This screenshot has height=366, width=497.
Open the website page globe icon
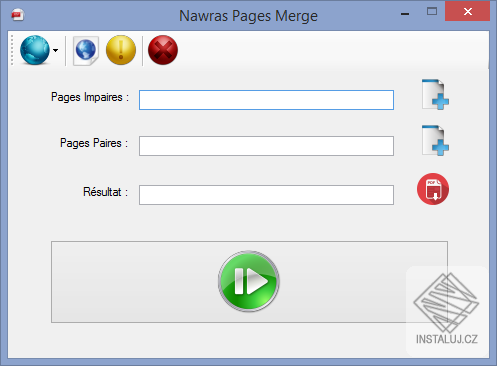pos(86,51)
